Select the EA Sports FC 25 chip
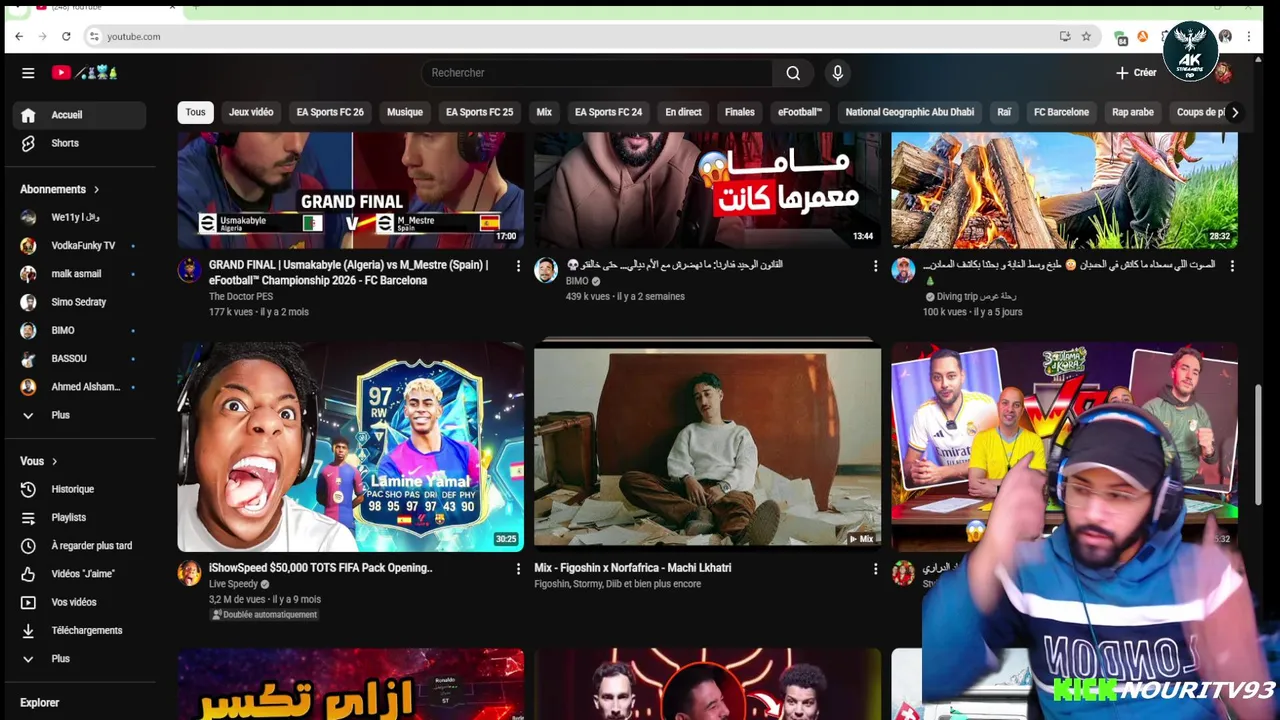The image size is (1280, 720). 479,112
